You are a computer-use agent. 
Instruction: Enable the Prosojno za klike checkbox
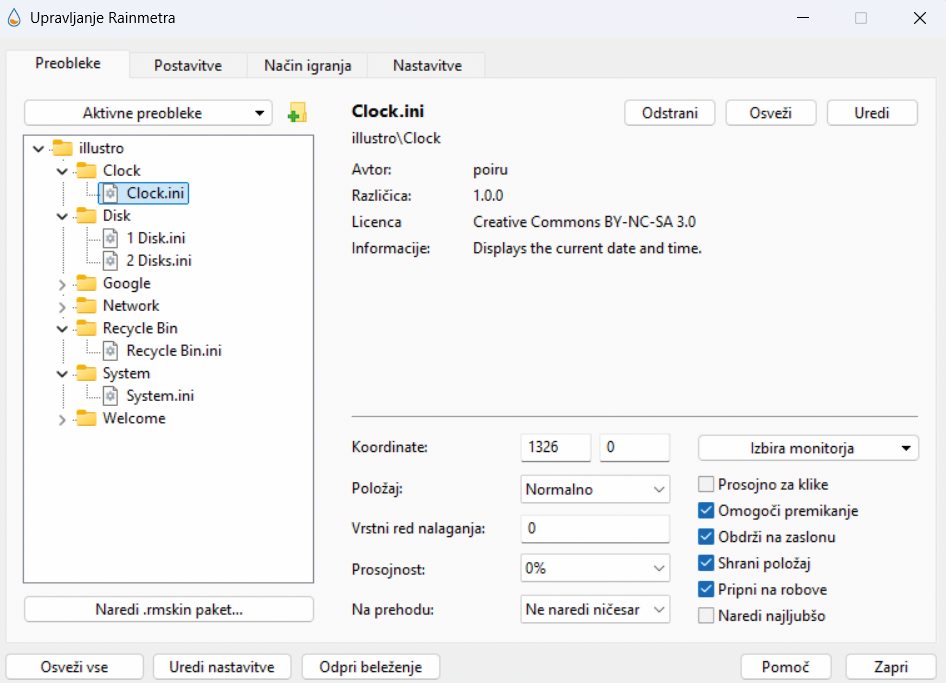click(706, 484)
